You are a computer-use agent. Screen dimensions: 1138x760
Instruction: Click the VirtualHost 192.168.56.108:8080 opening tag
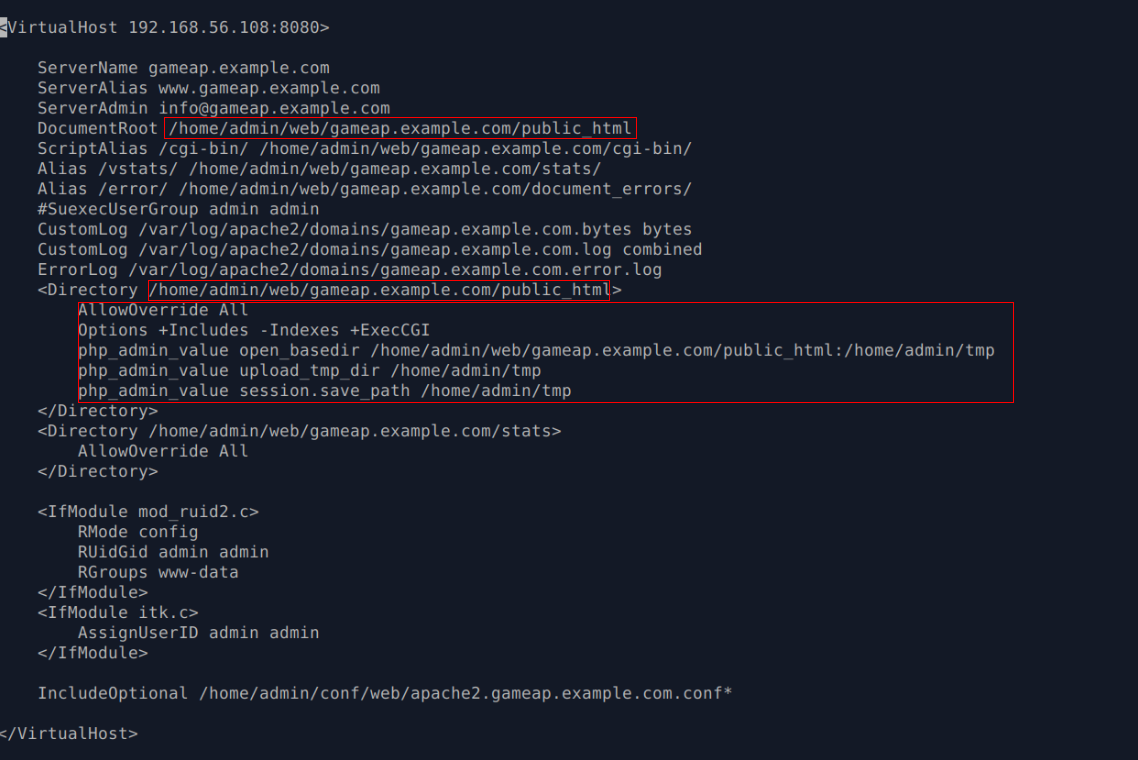pos(165,28)
